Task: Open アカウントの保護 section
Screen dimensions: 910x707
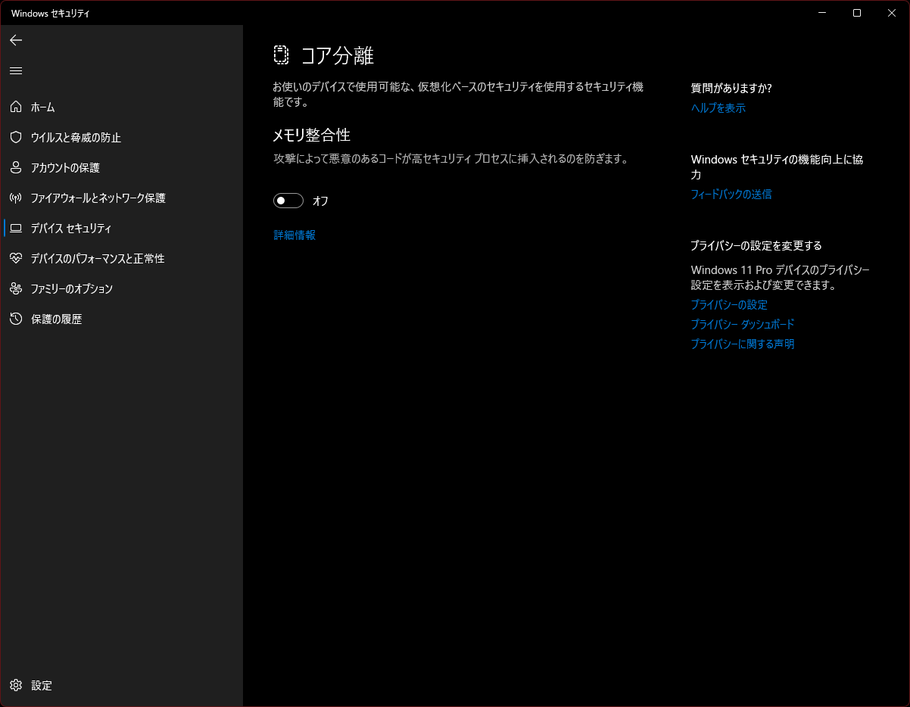Action: pos(121,167)
